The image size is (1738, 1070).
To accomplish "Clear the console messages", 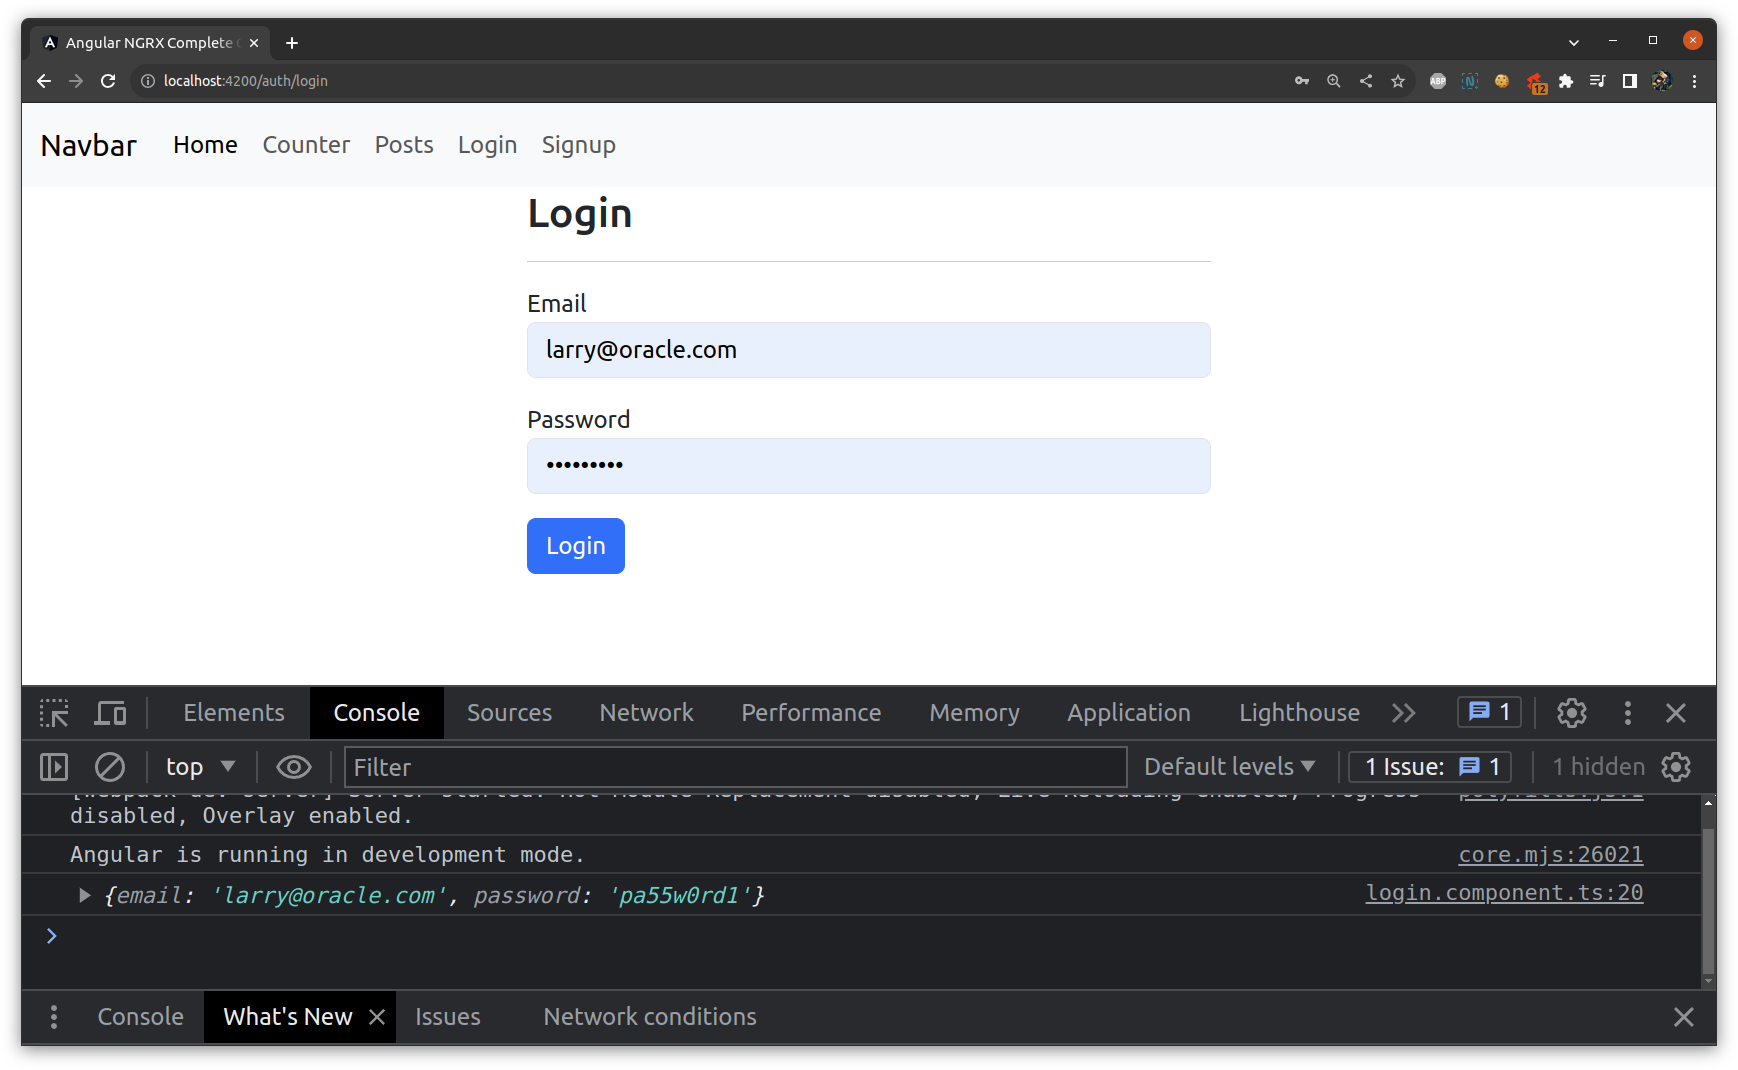I will [110, 766].
